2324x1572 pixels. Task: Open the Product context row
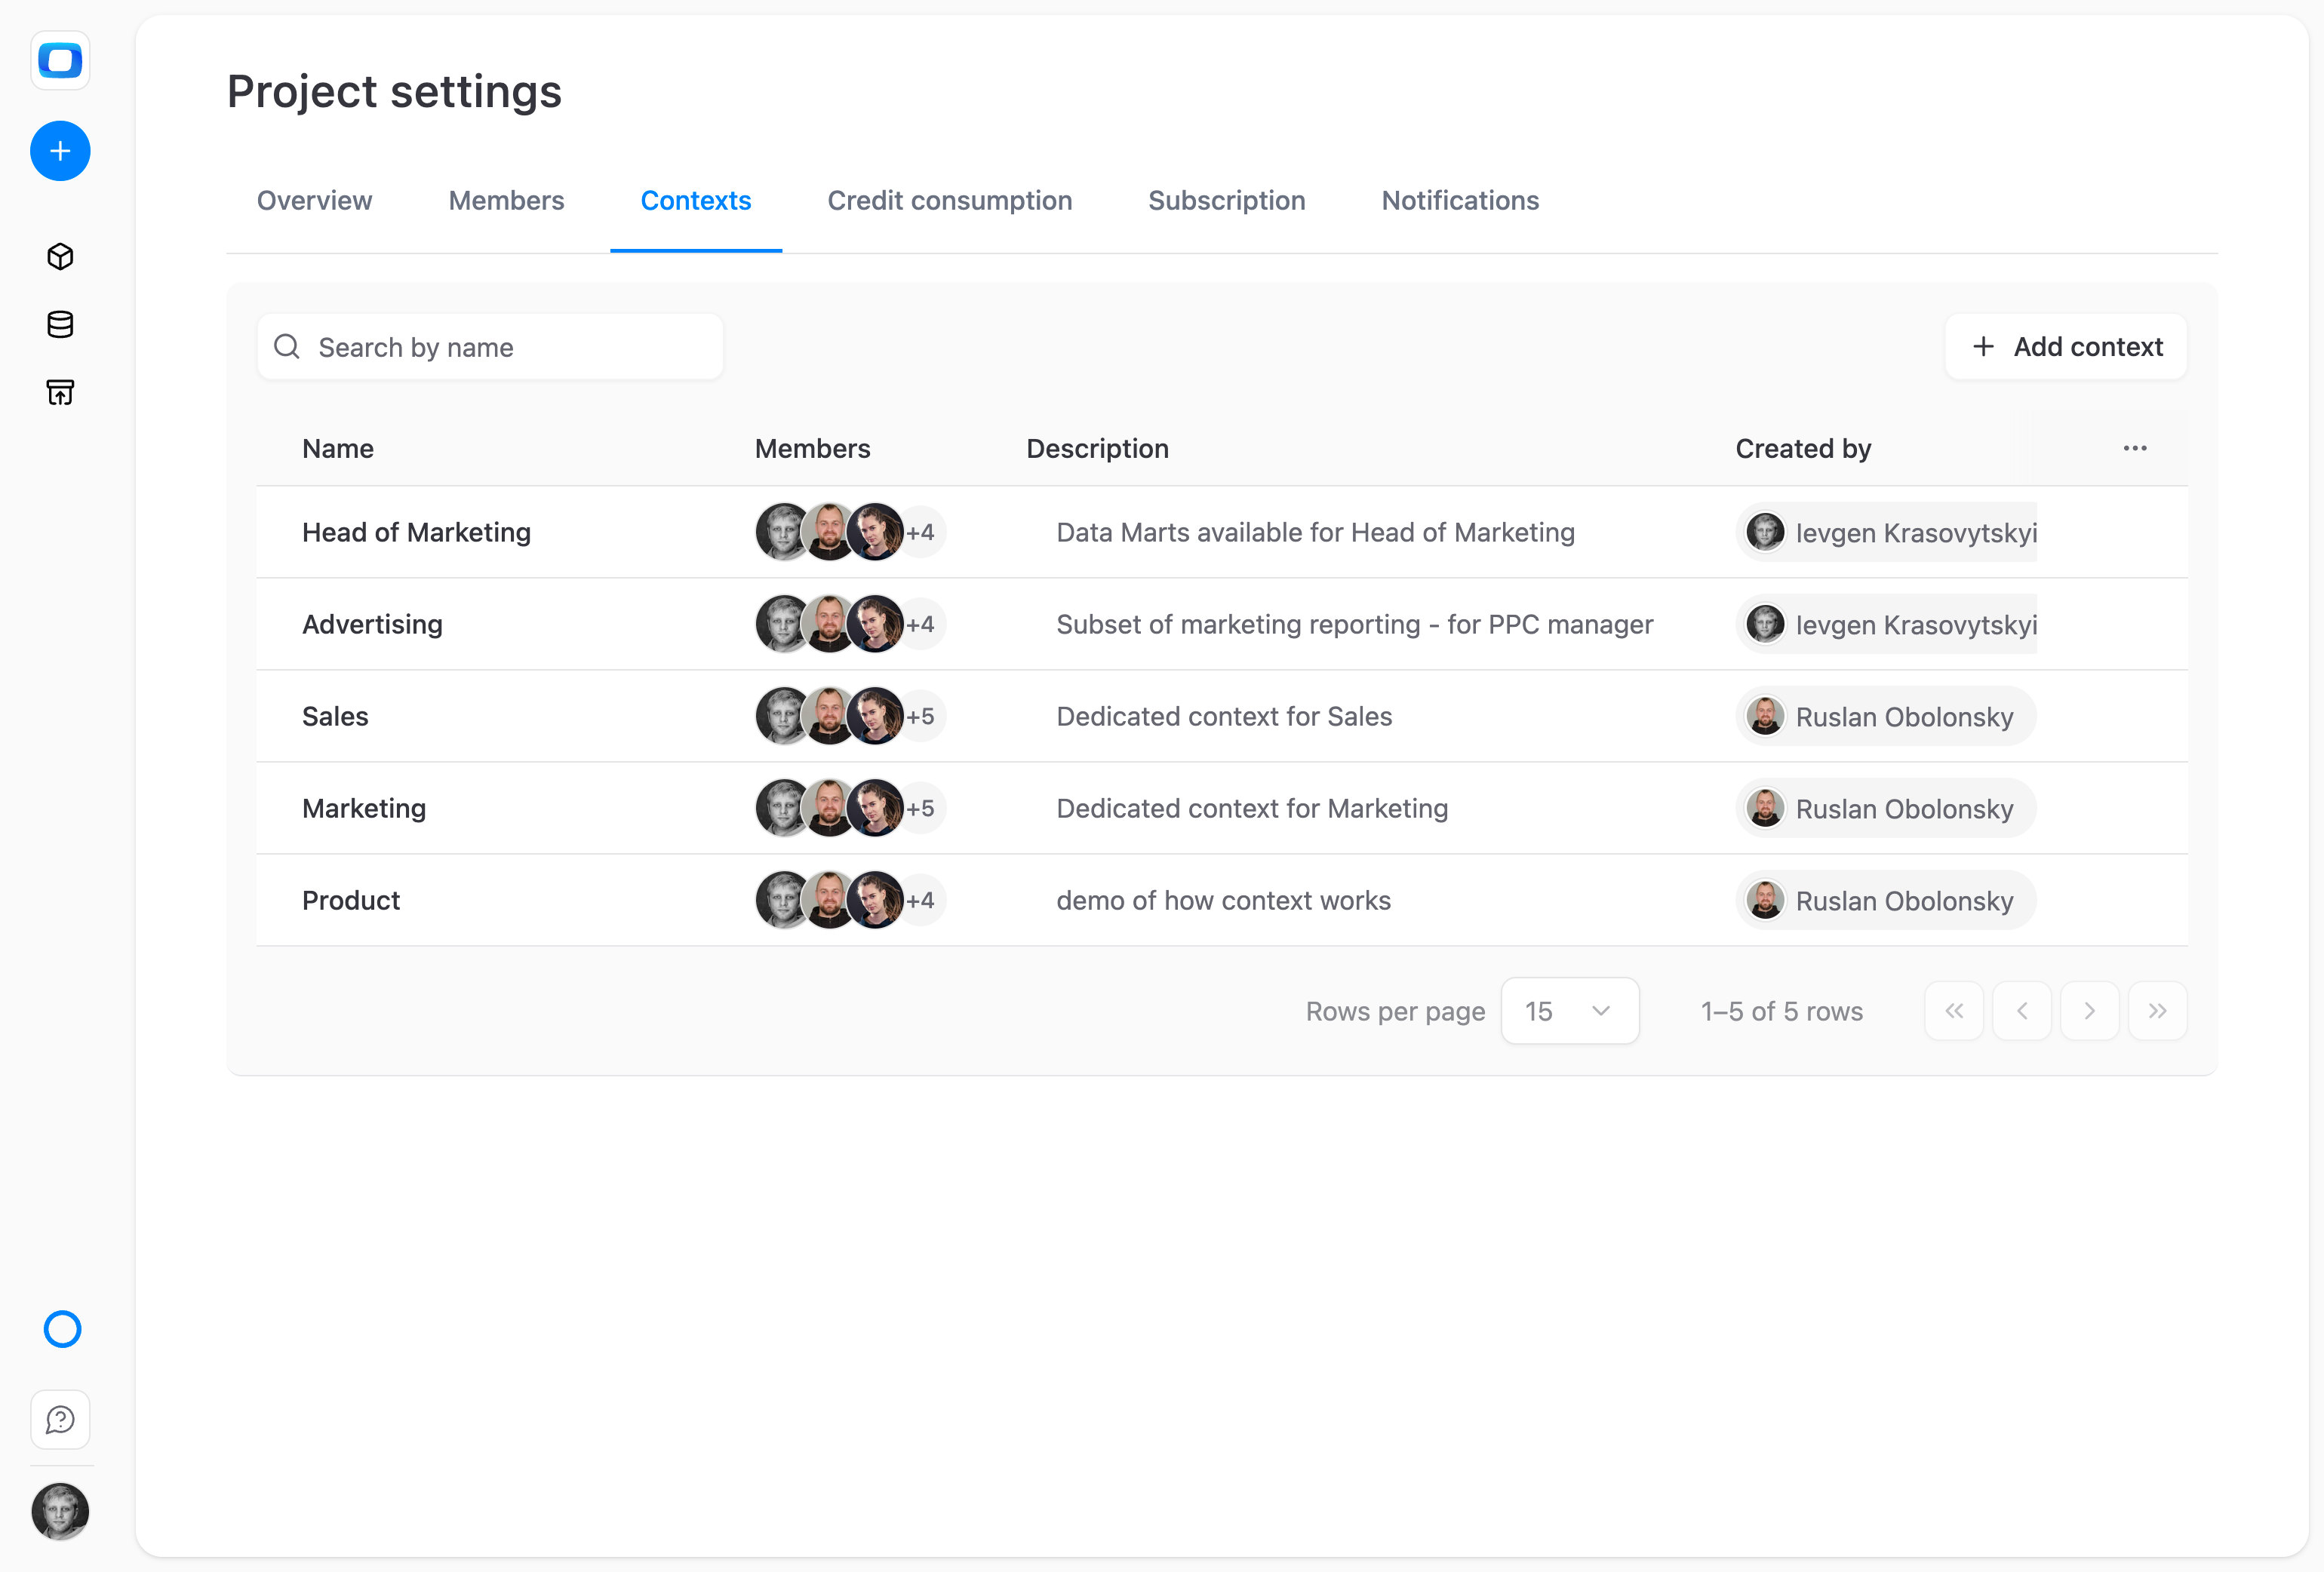click(x=1222, y=900)
